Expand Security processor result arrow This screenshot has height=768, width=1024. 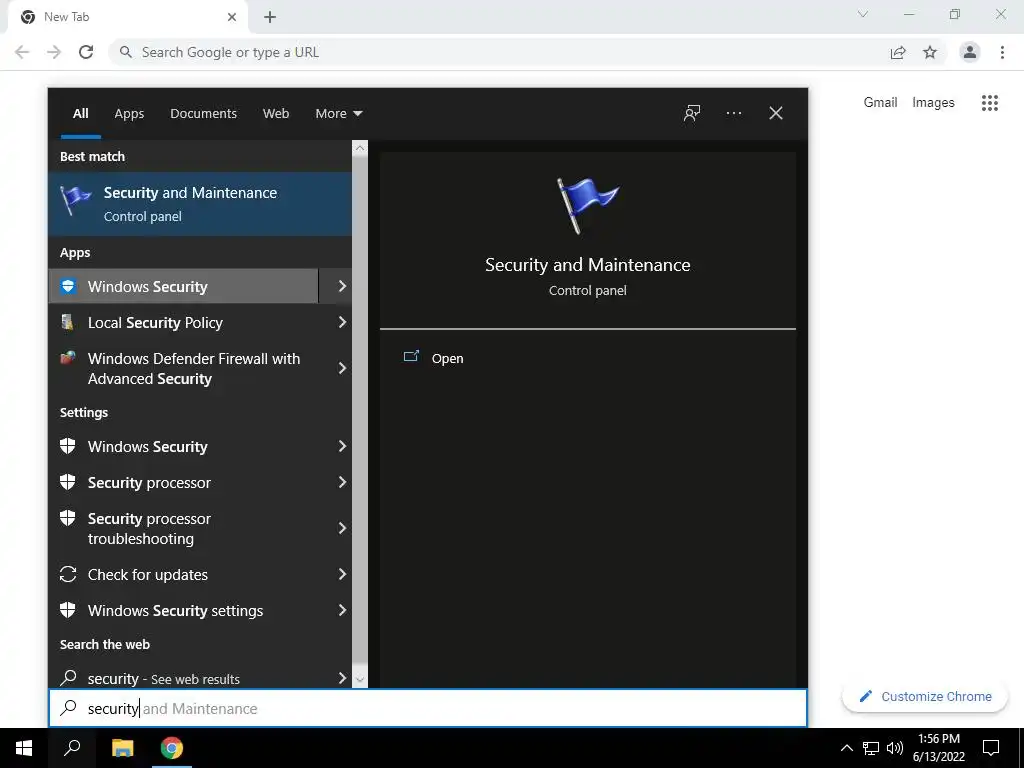click(x=342, y=482)
